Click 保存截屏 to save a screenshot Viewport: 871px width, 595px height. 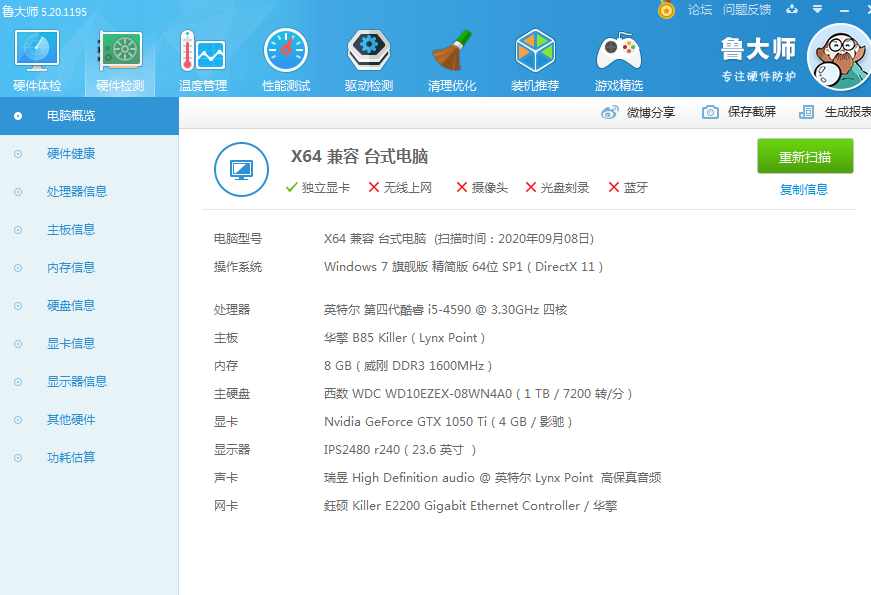click(x=739, y=112)
